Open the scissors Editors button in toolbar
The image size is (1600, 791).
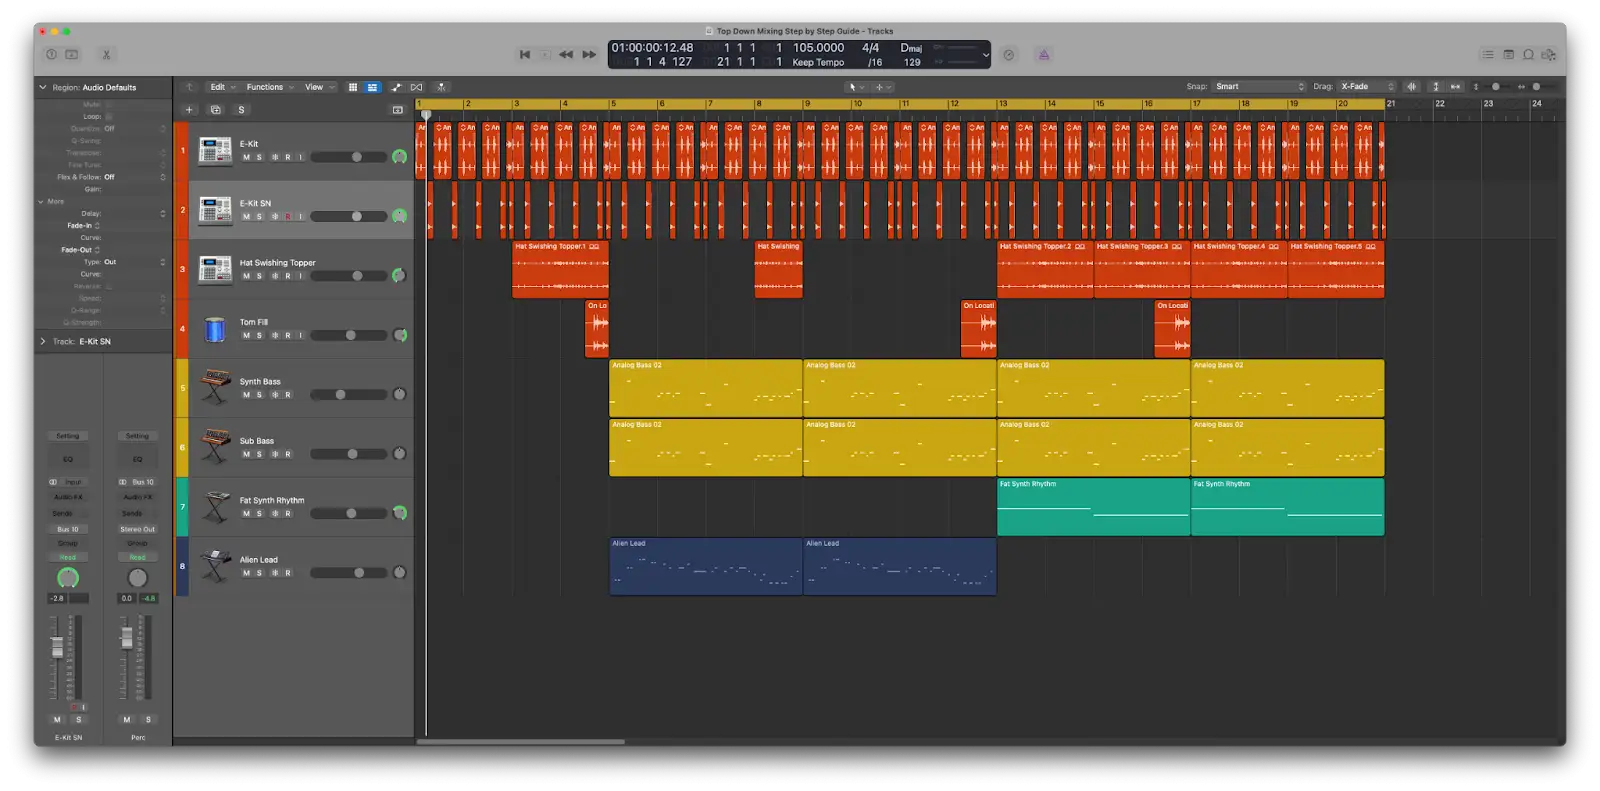click(106, 55)
